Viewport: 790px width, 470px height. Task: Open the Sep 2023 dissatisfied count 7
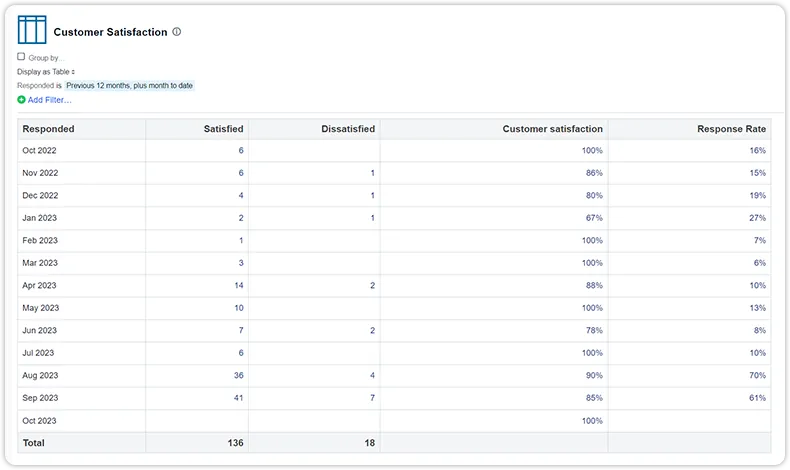pyautogui.click(x=372, y=398)
